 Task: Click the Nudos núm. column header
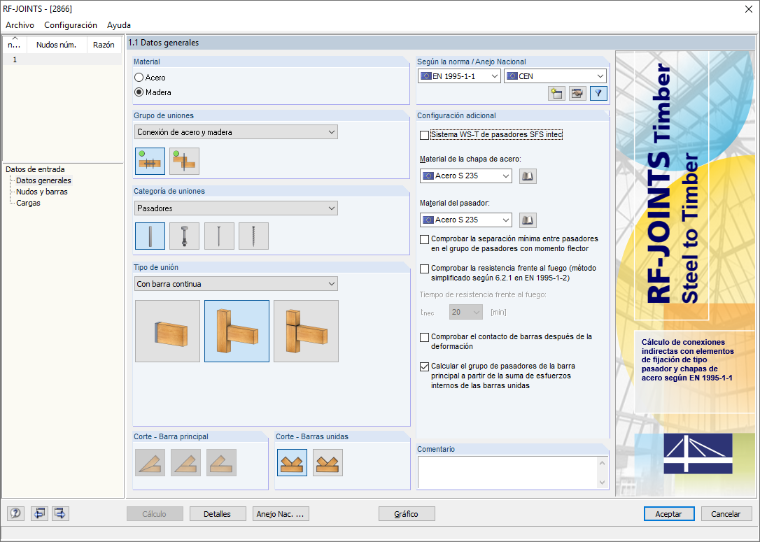[56, 45]
